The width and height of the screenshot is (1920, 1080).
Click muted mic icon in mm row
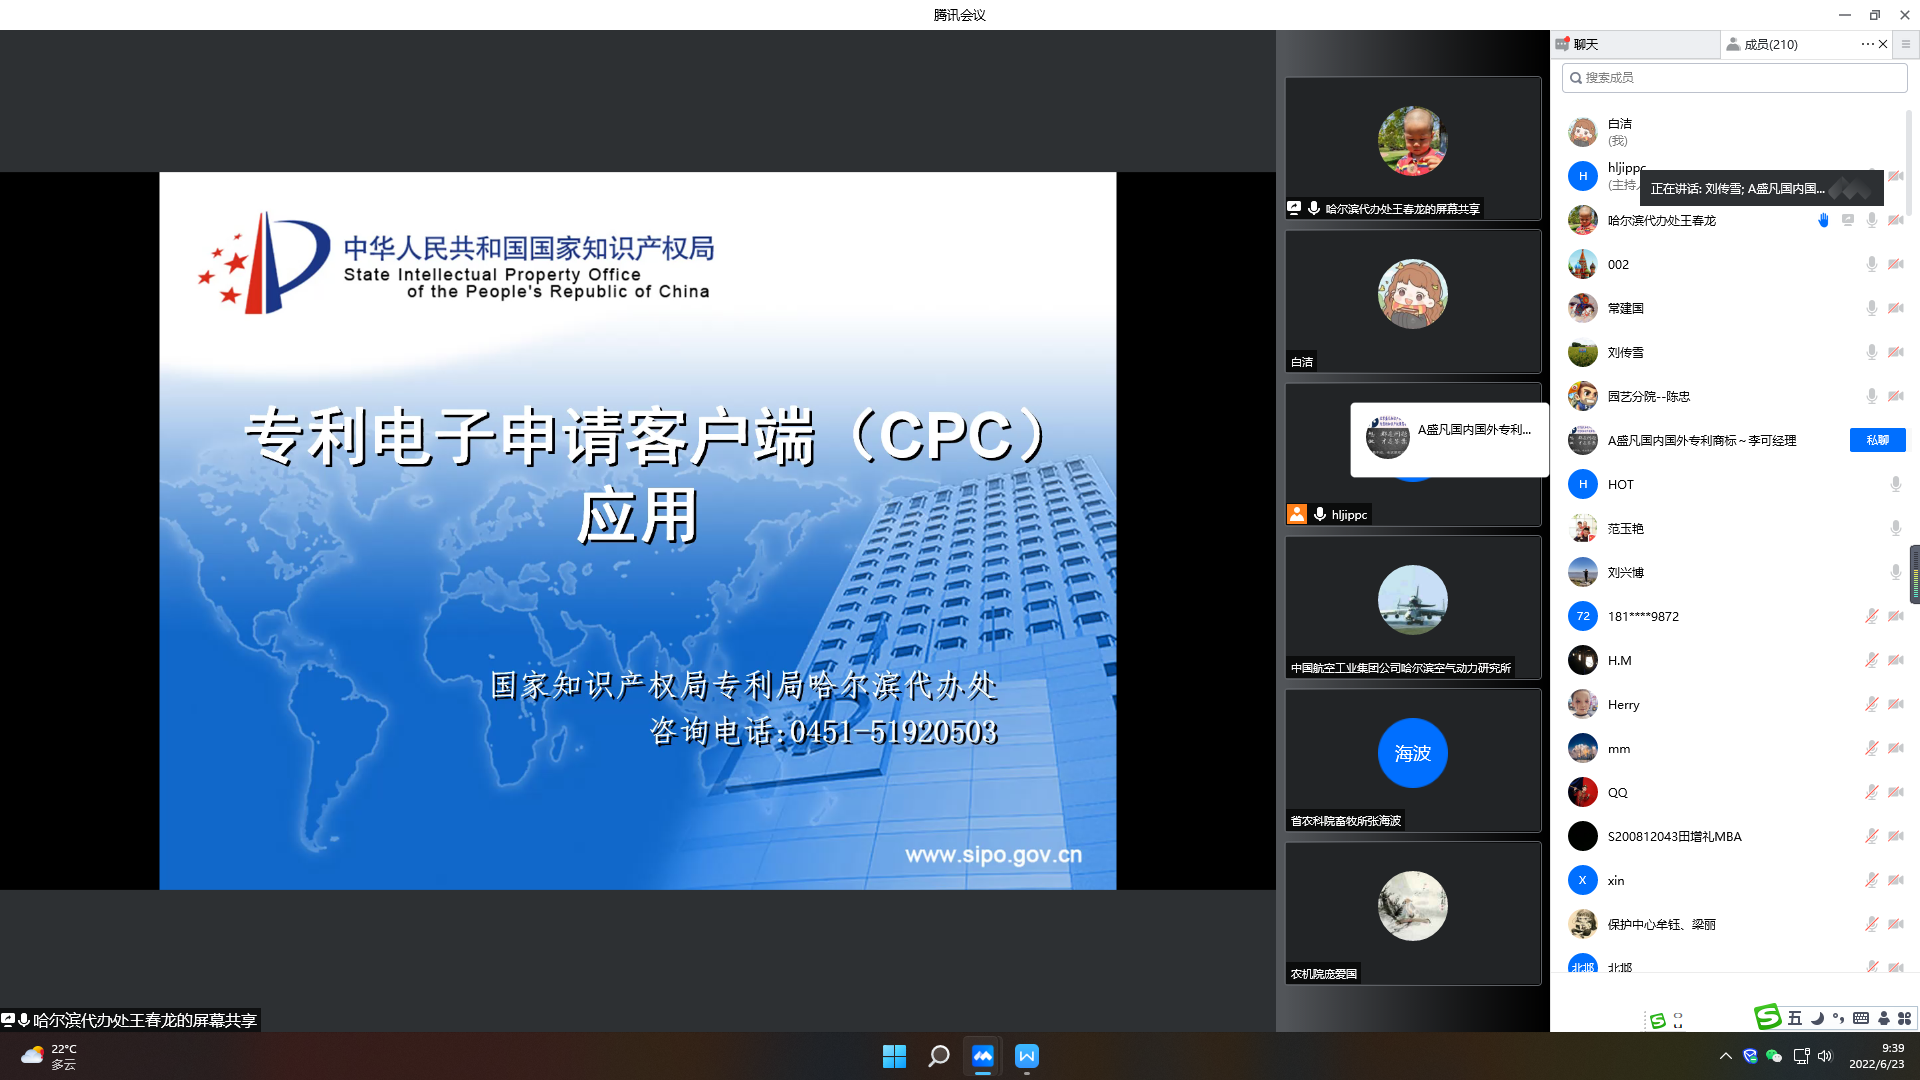click(x=1872, y=748)
